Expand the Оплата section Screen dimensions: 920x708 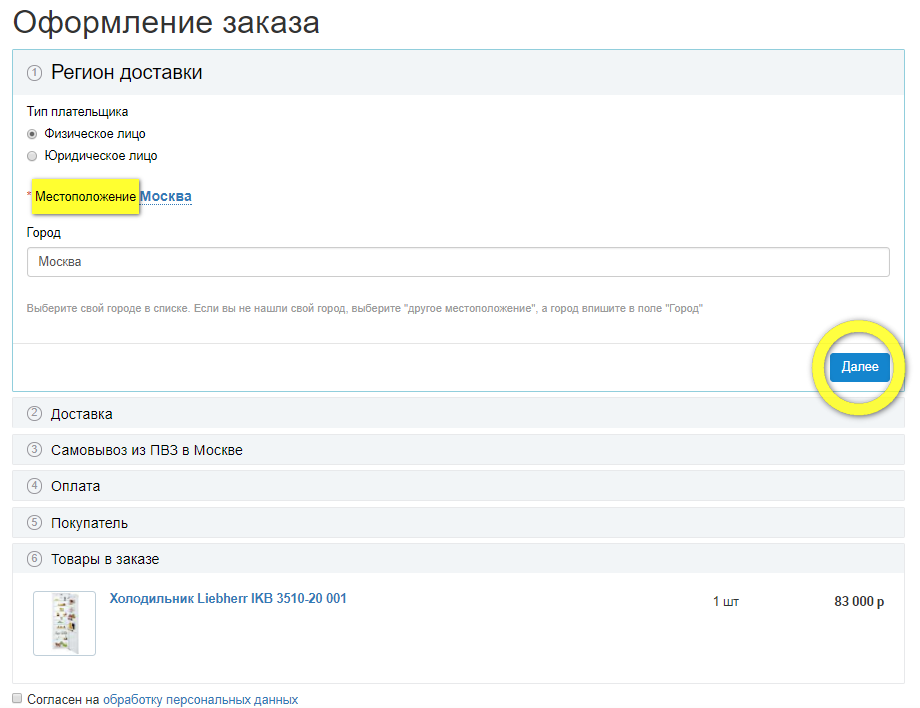click(458, 486)
